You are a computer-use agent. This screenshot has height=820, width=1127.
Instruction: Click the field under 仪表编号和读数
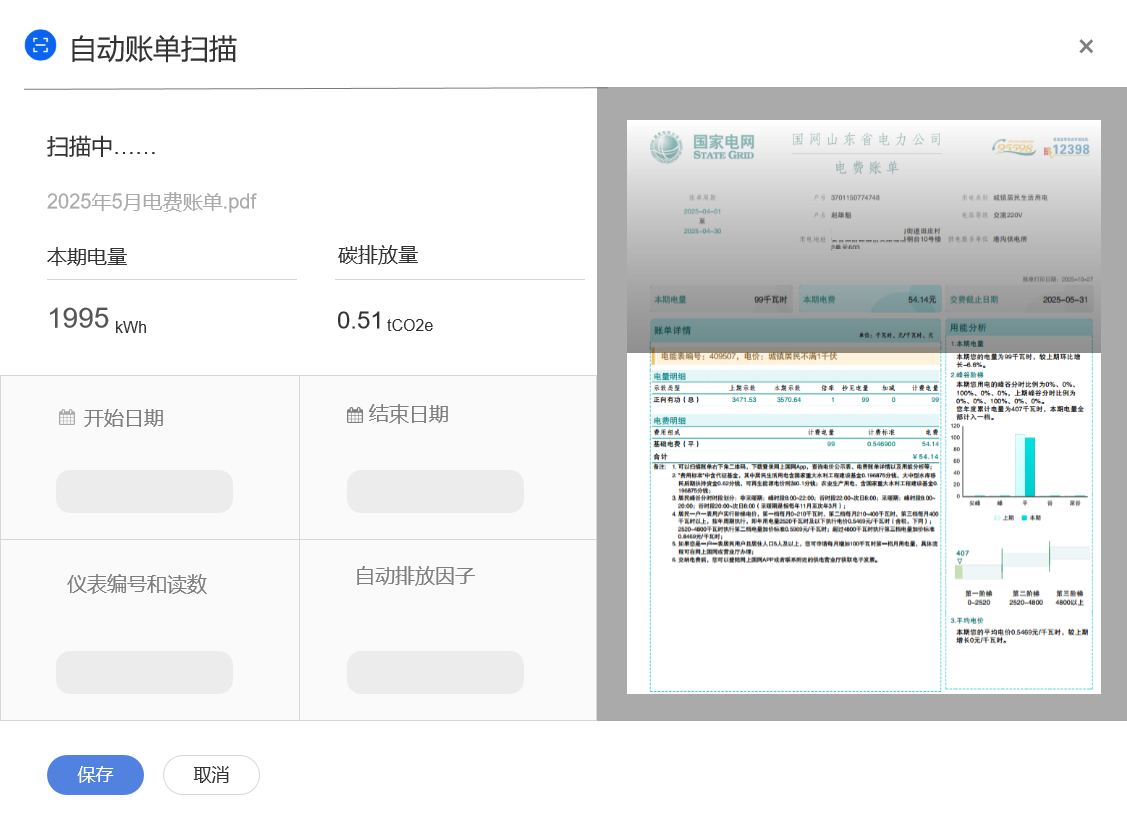pyautogui.click(x=144, y=672)
